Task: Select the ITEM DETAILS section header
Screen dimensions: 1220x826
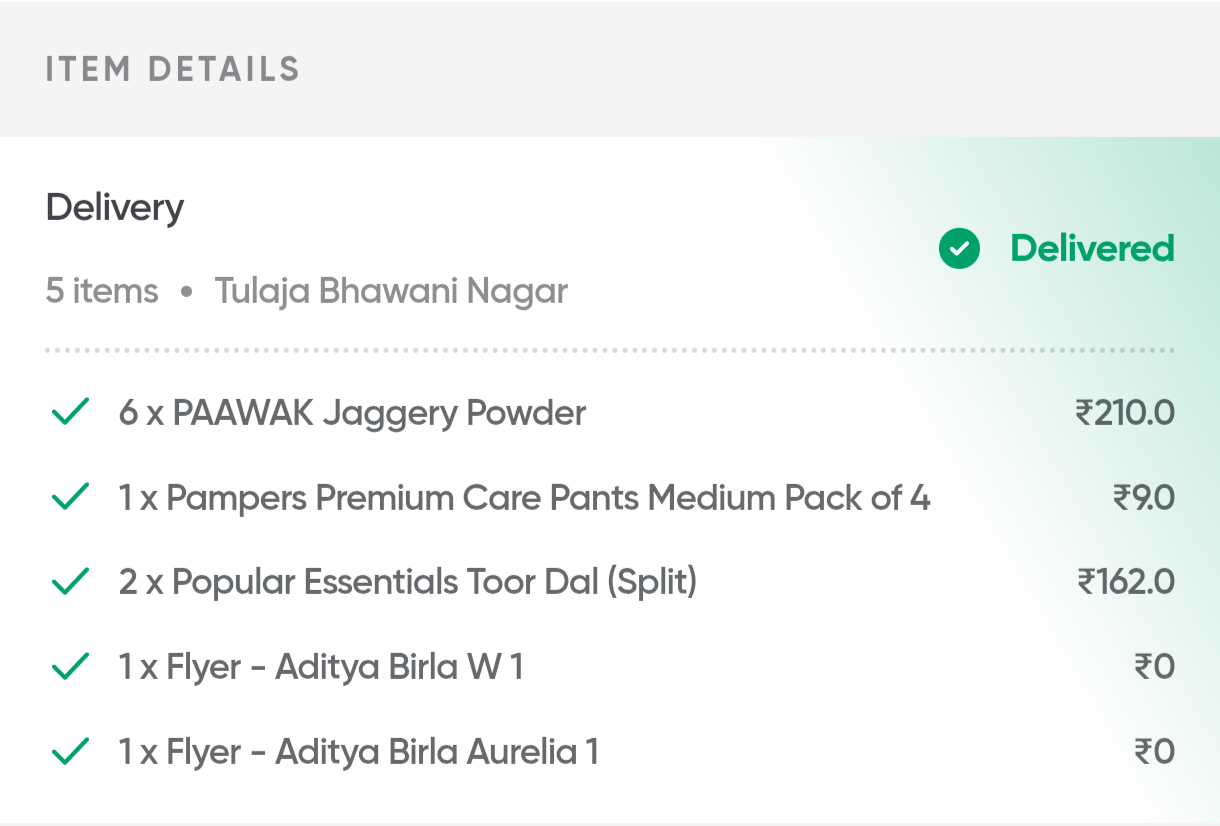Action: 173,69
